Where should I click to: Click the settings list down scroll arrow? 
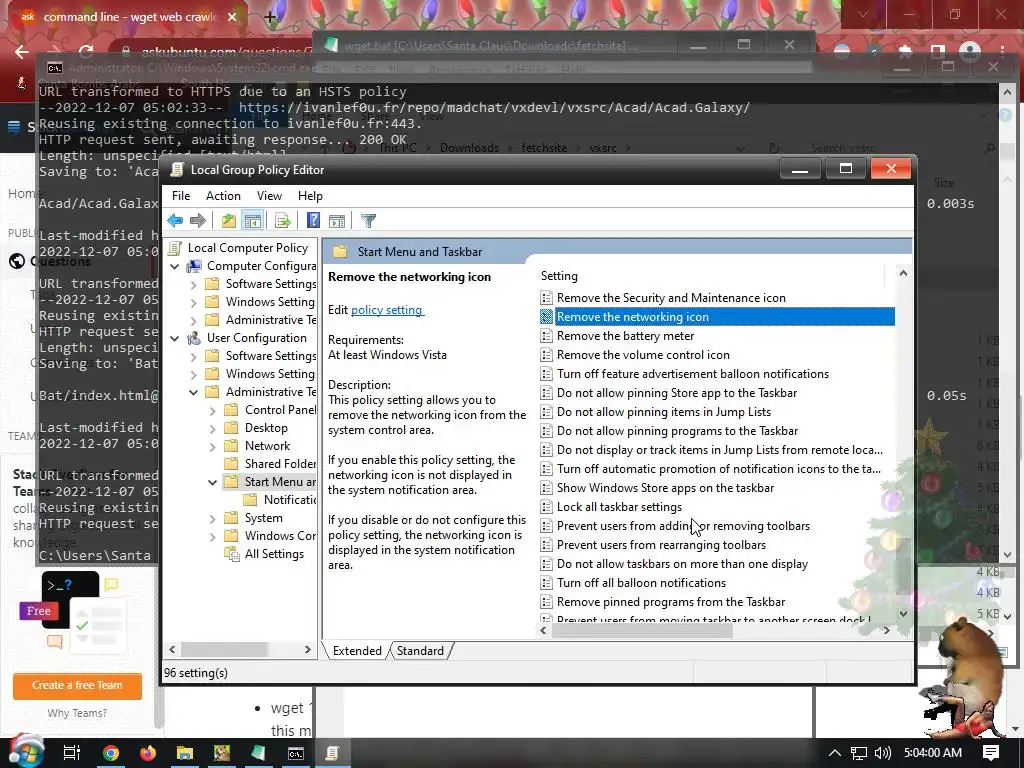(x=903, y=613)
